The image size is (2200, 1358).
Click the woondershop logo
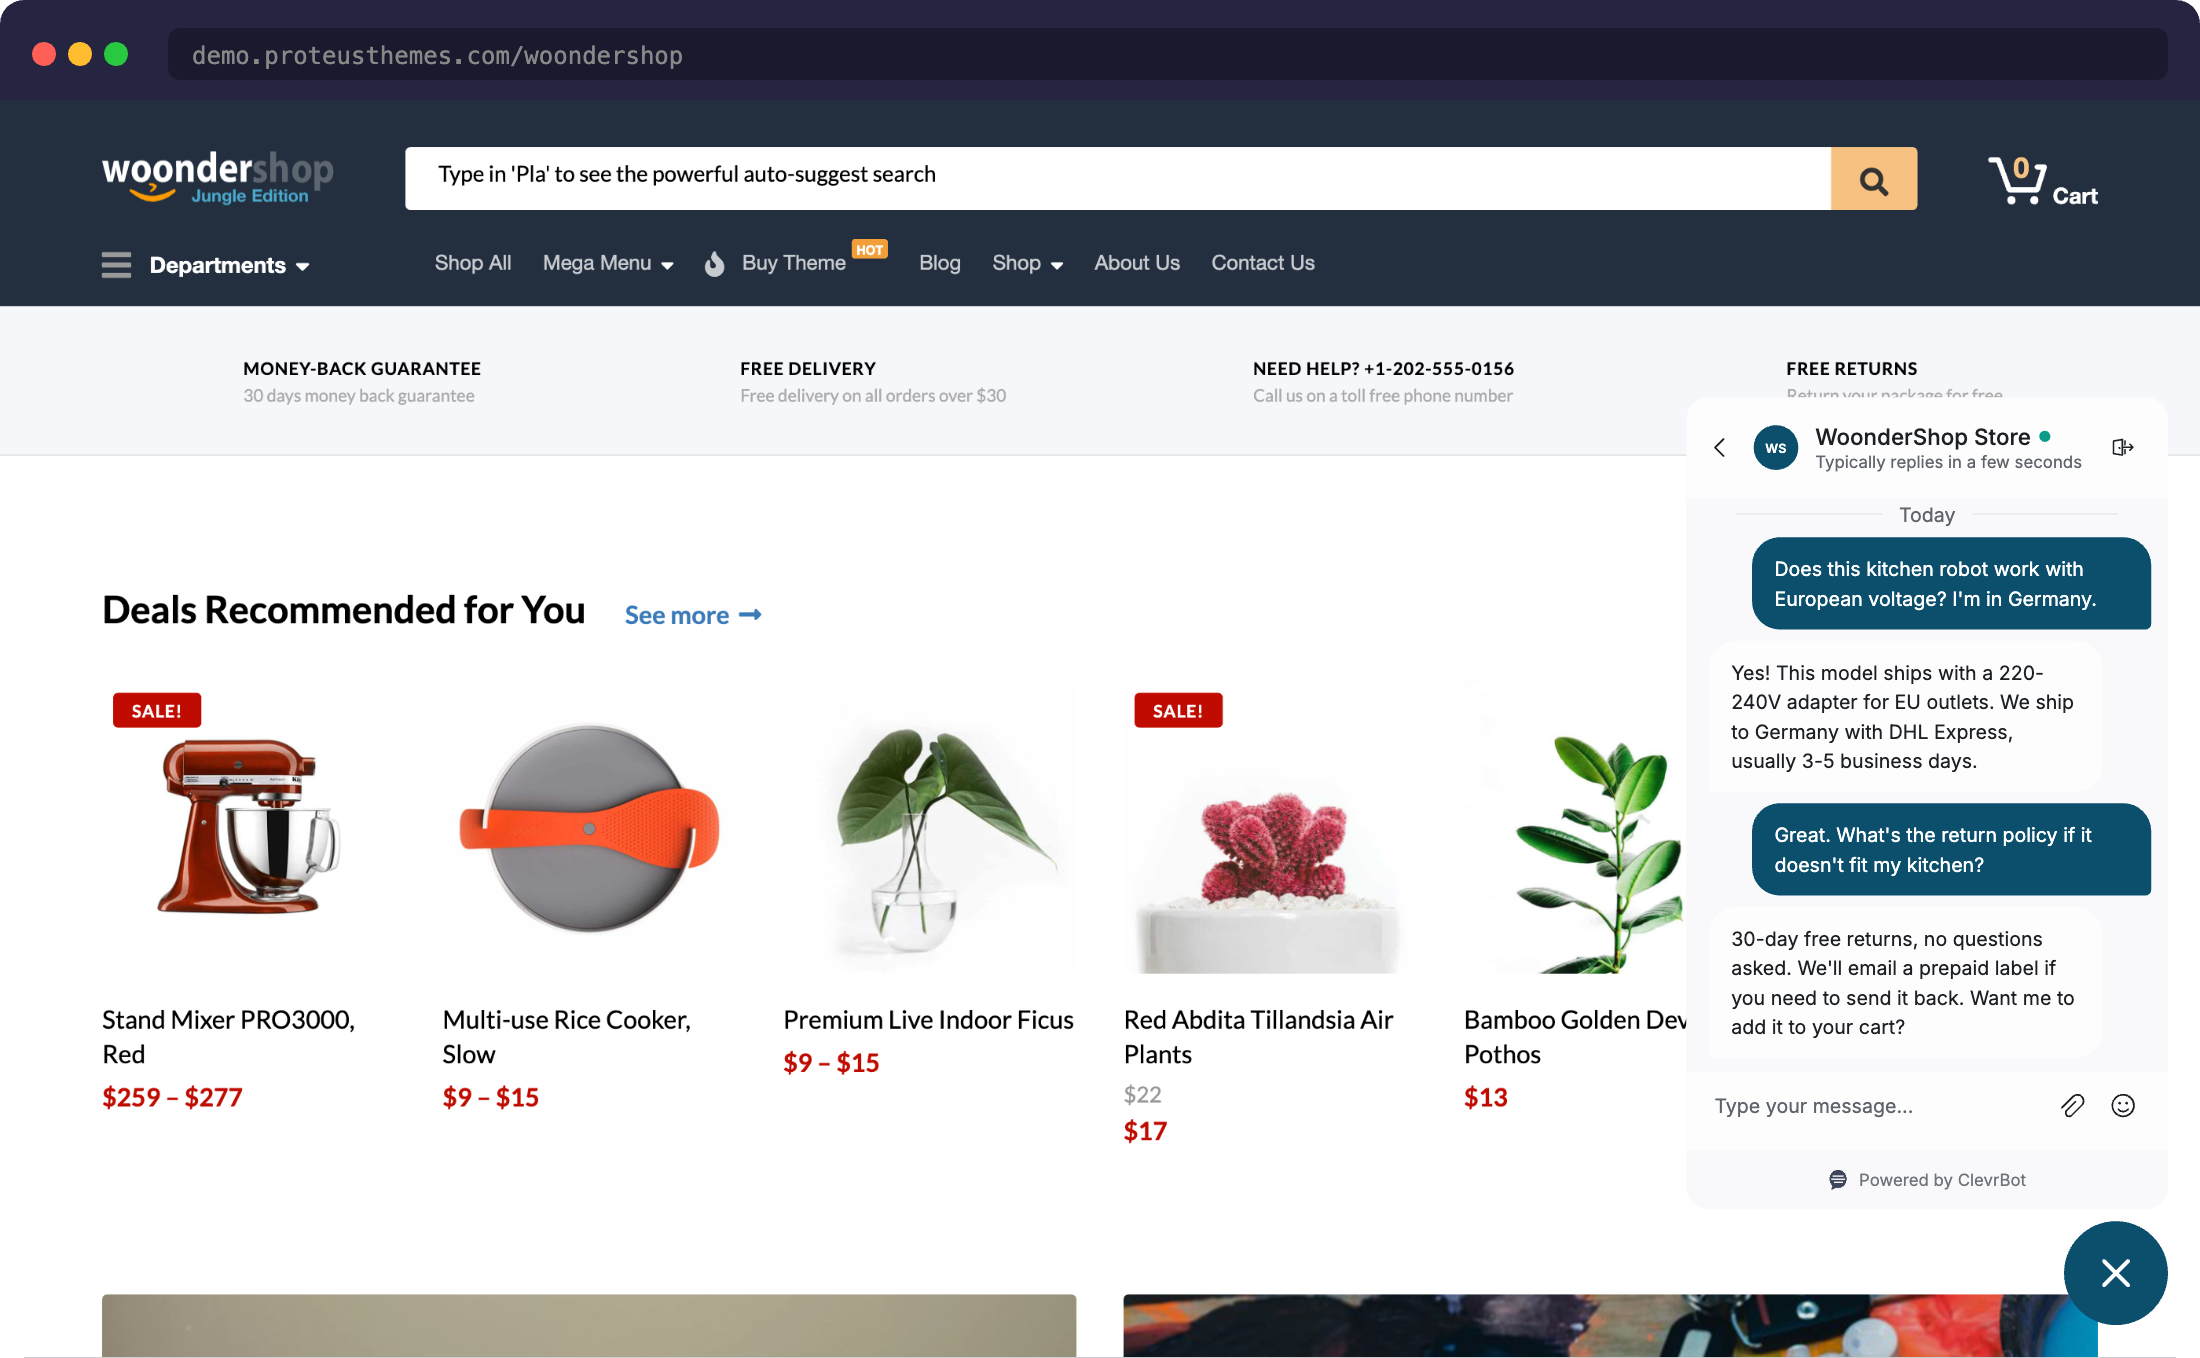click(x=218, y=177)
